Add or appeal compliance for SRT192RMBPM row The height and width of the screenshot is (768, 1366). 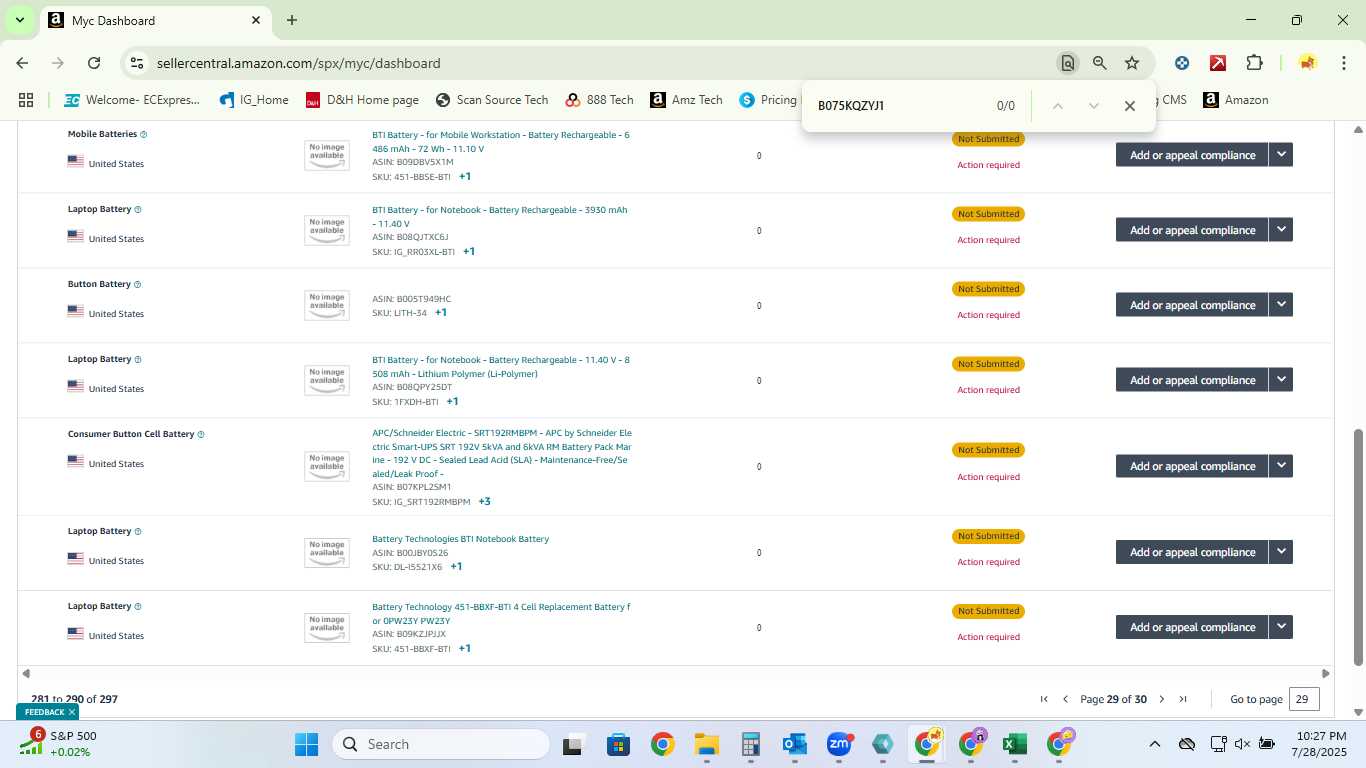(x=1192, y=466)
